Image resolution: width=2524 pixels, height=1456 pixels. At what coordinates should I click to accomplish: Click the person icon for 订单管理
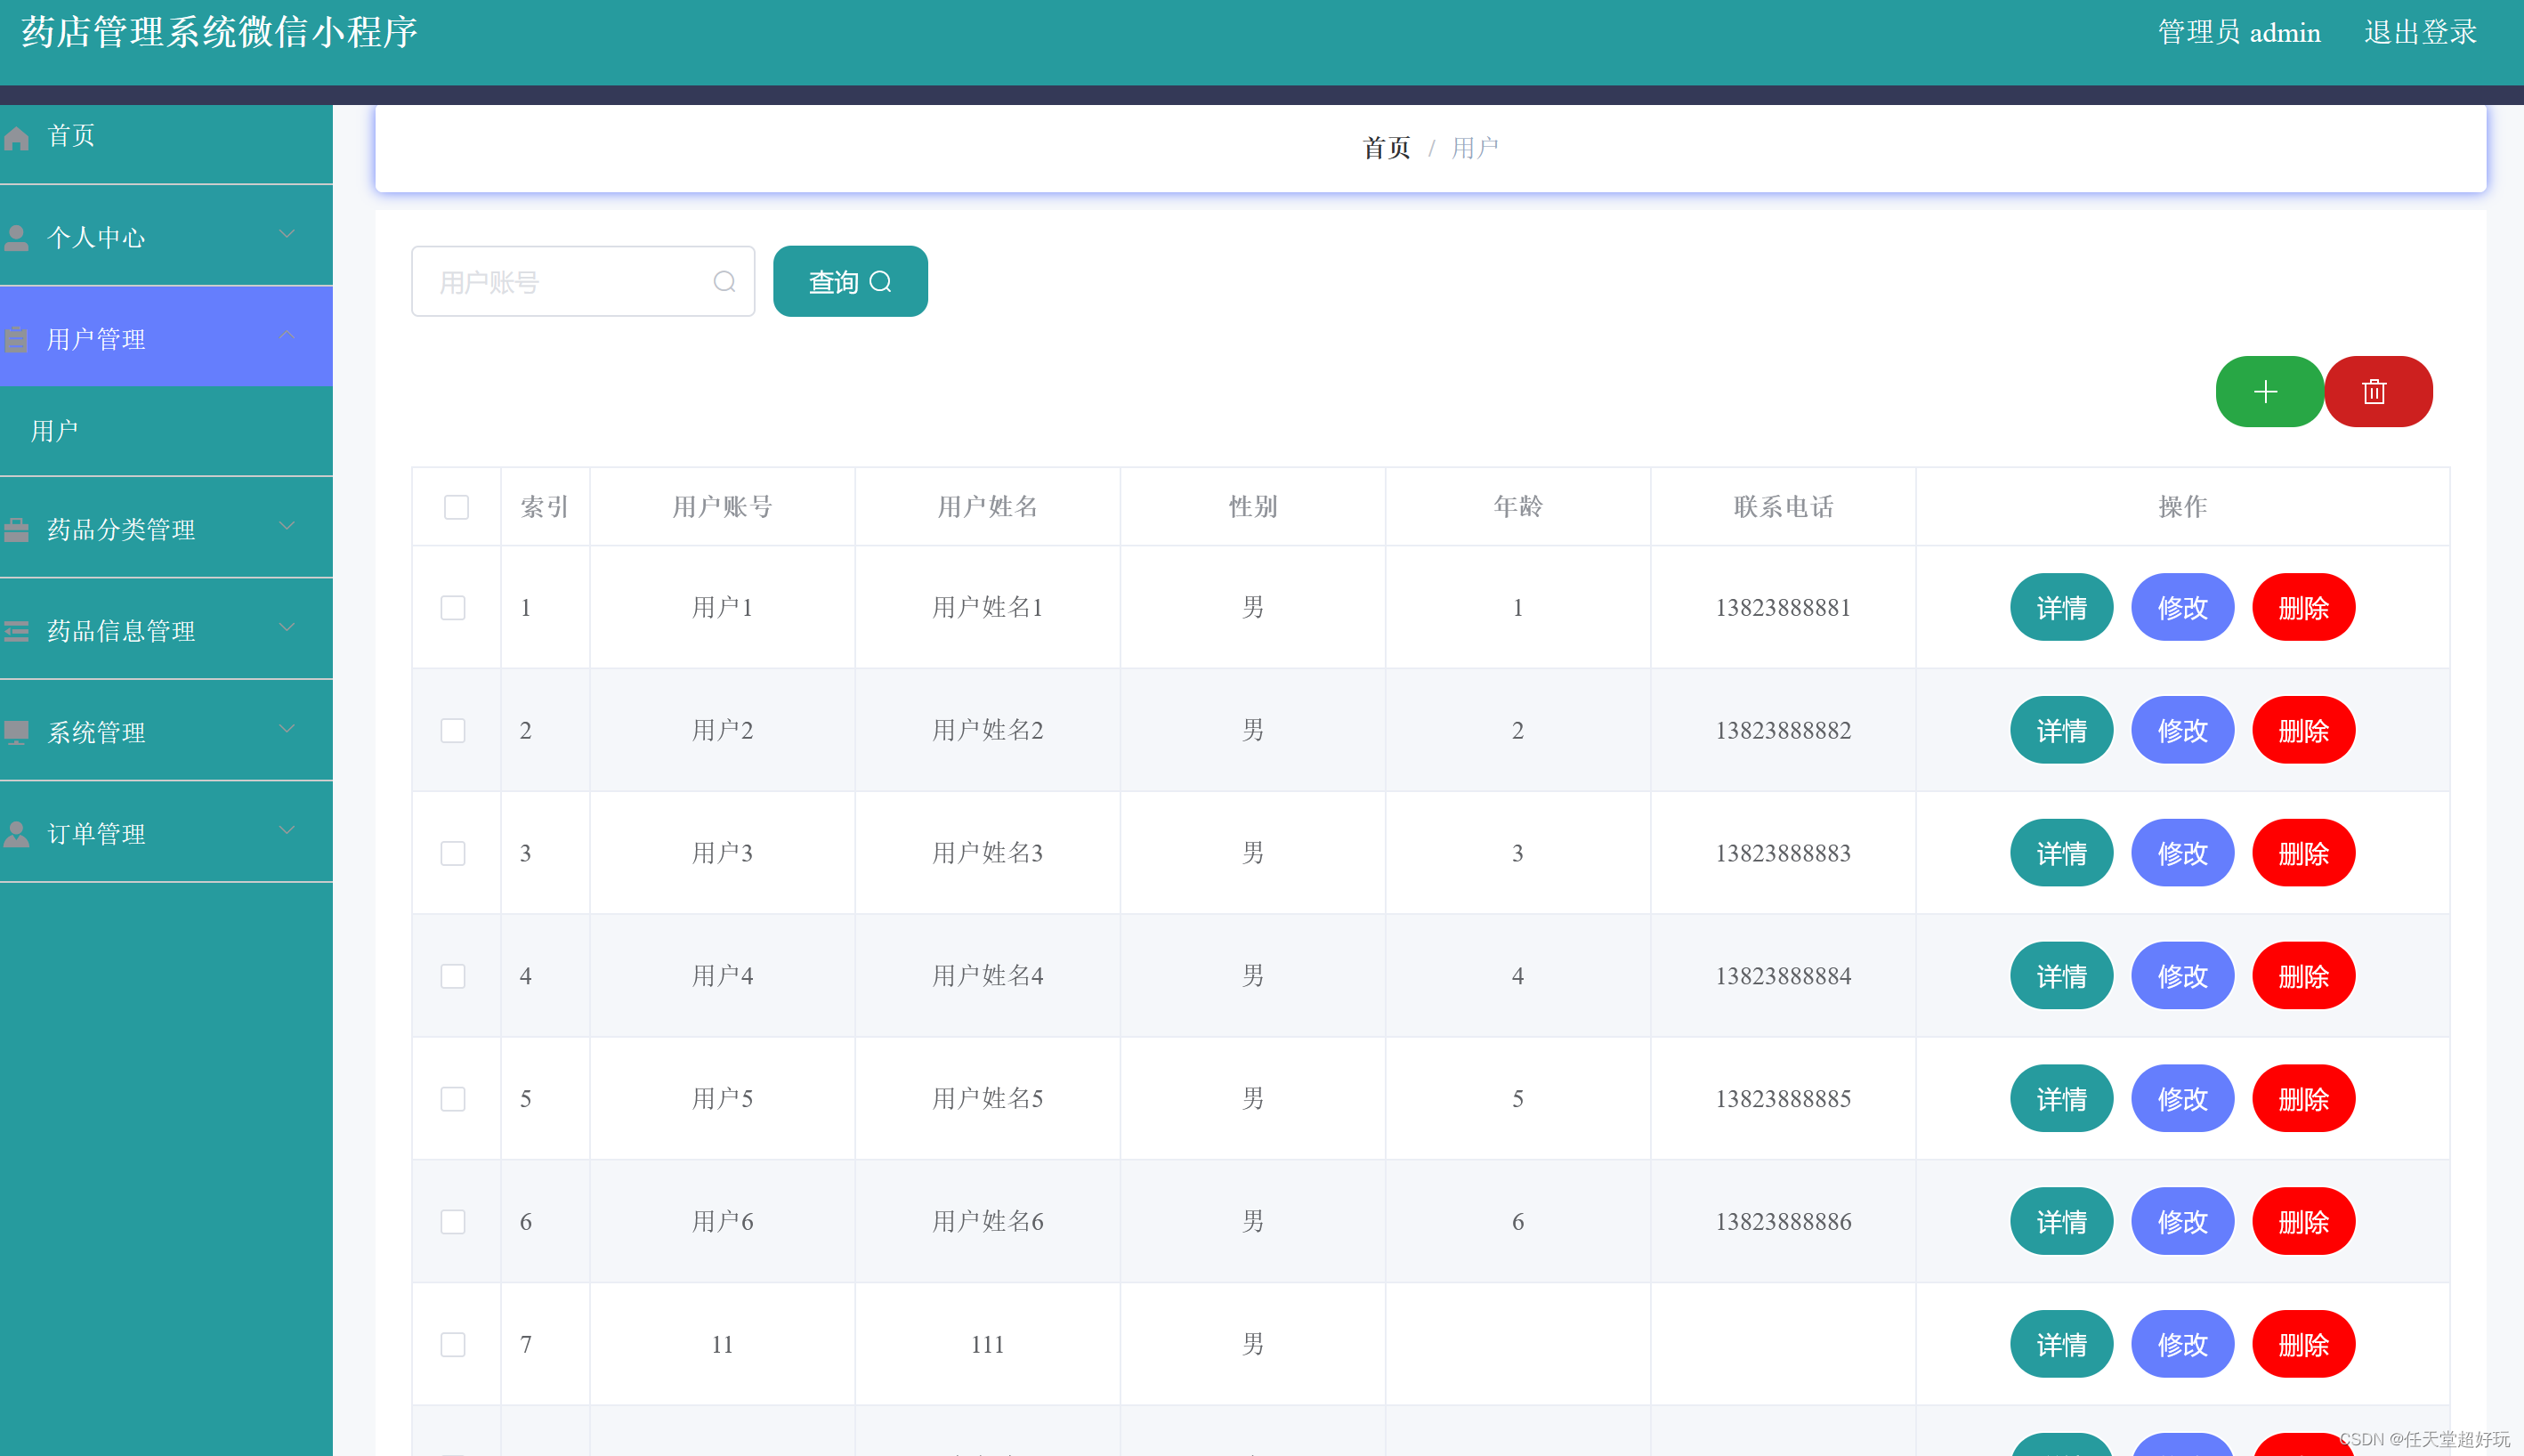coord(16,834)
